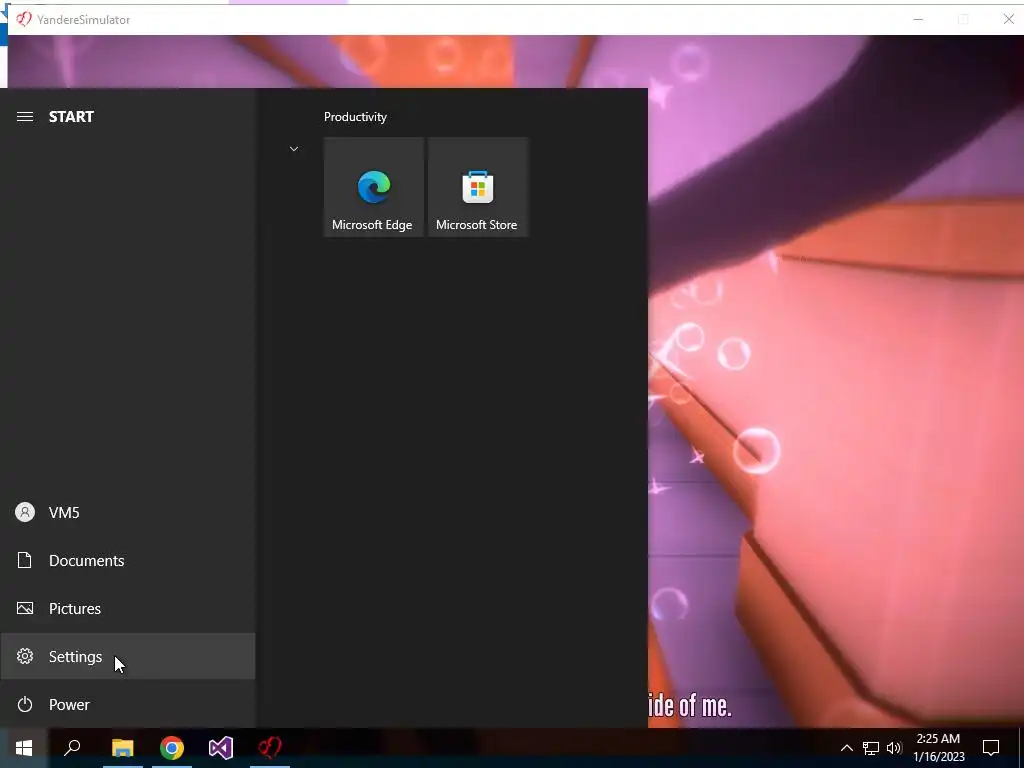Launch Google Chrome from the taskbar
Screen dimensions: 1024x768
[172, 748]
